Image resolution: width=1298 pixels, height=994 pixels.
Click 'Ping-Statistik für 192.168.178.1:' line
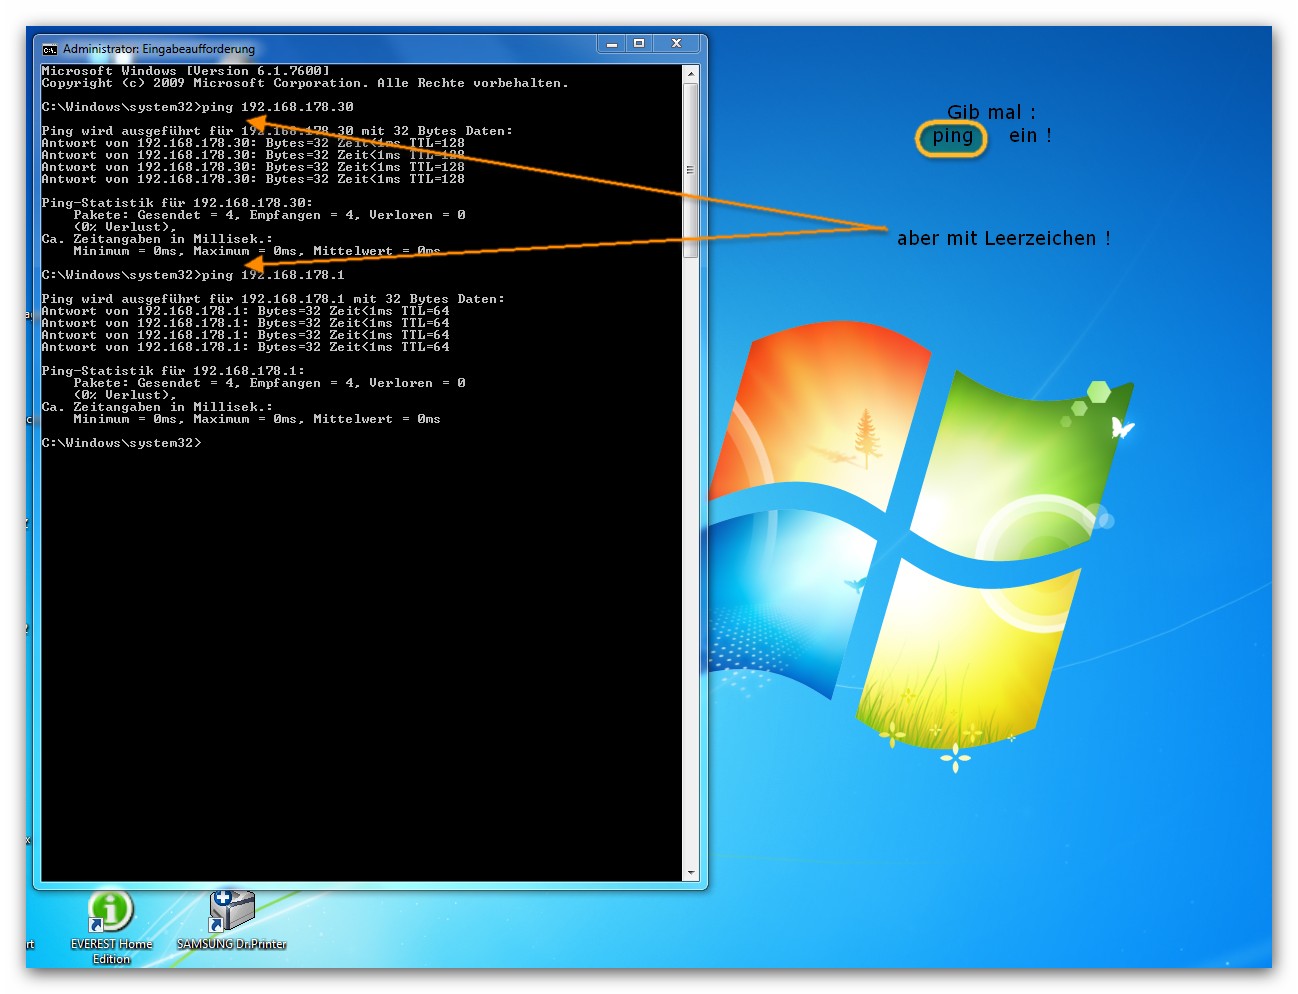tap(173, 371)
